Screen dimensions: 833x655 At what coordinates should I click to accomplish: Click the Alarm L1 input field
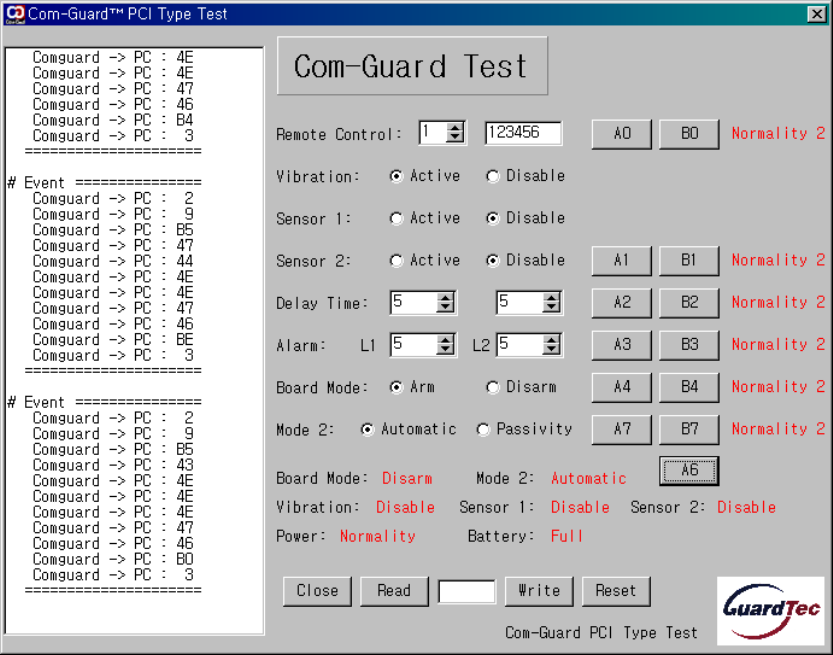pos(413,345)
